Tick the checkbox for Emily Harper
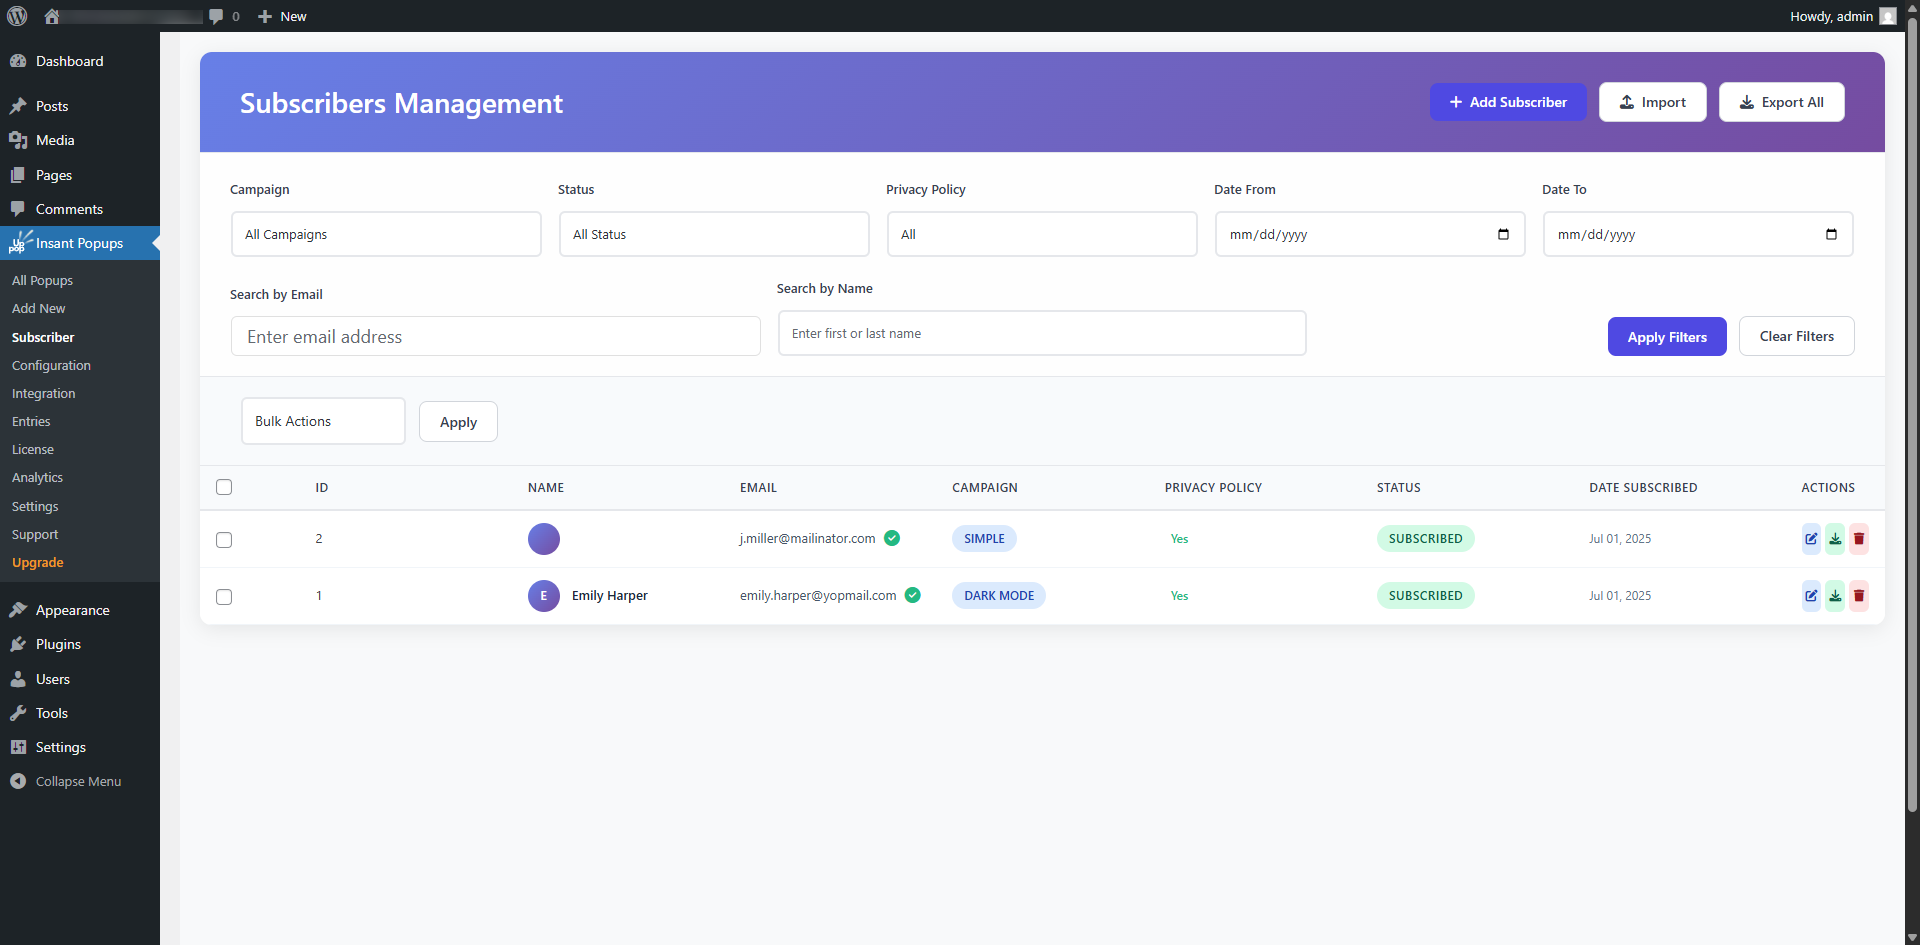This screenshot has height=945, width=1920. 224,597
